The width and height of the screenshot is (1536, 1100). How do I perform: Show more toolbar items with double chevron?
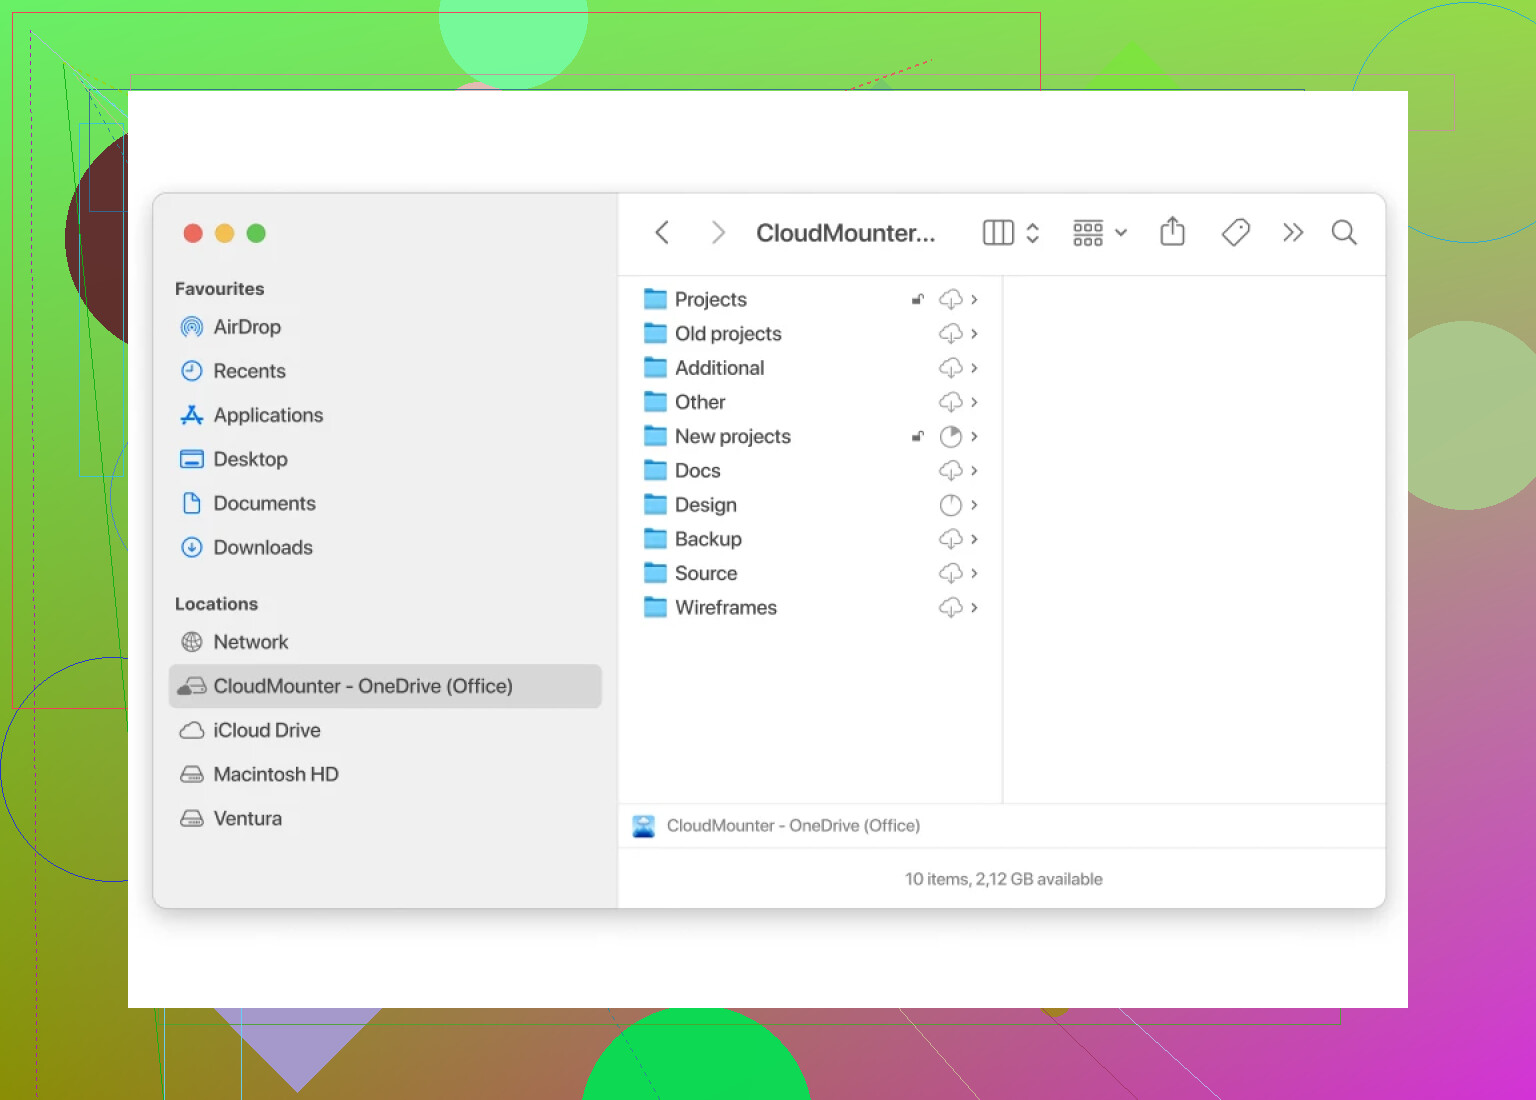click(x=1293, y=233)
